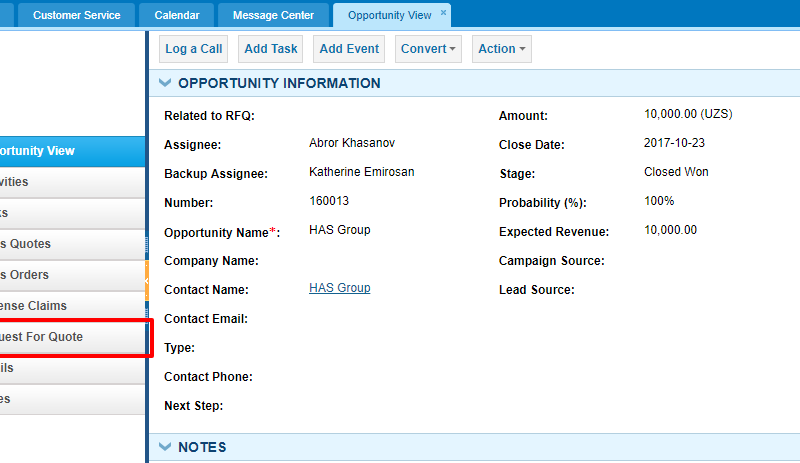Select the Opportunity View tab
800x463 pixels.
(390, 15)
